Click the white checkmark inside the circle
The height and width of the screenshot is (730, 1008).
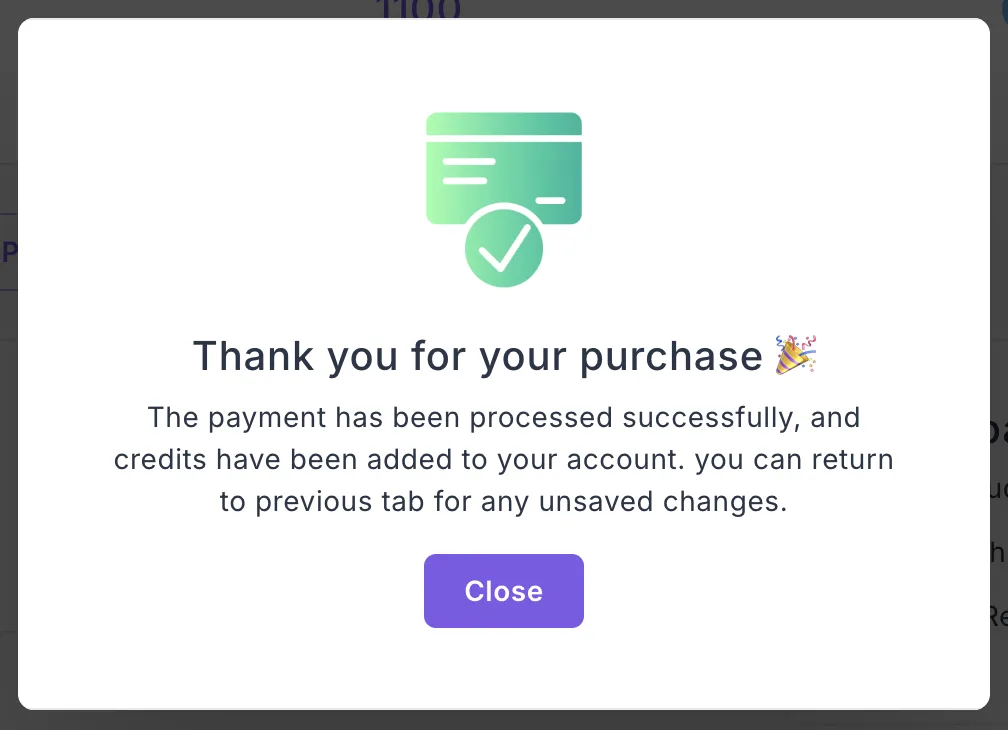504,247
